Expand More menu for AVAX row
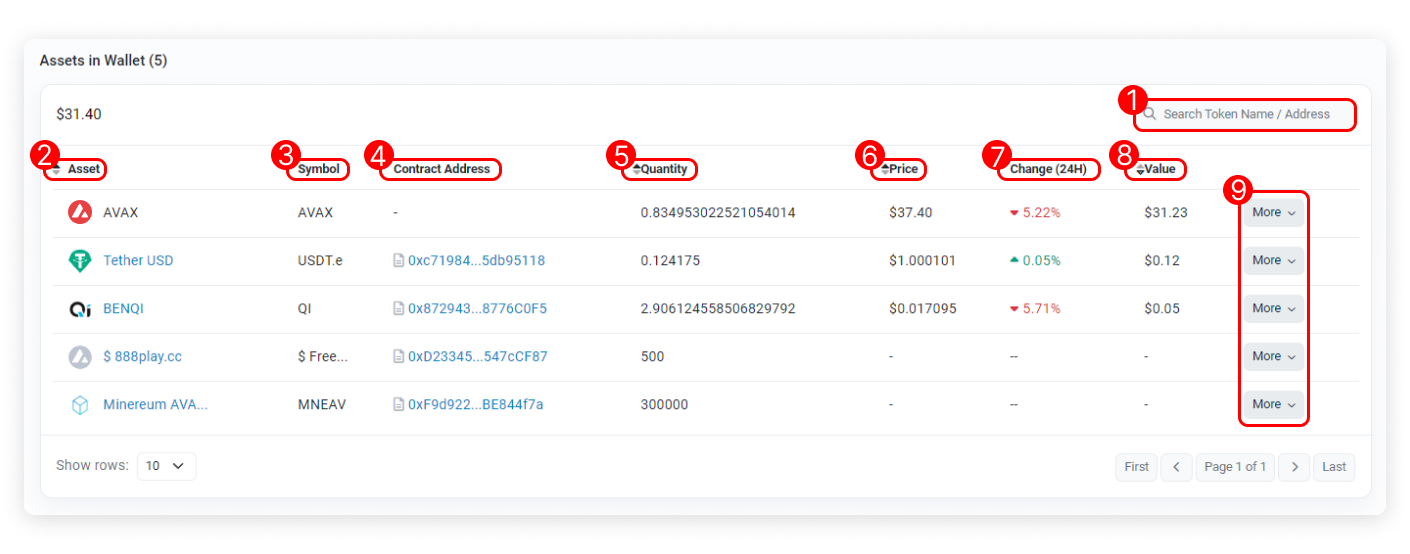Image resolution: width=1410 pixels, height=554 pixels. pyautogui.click(x=1273, y=212)
